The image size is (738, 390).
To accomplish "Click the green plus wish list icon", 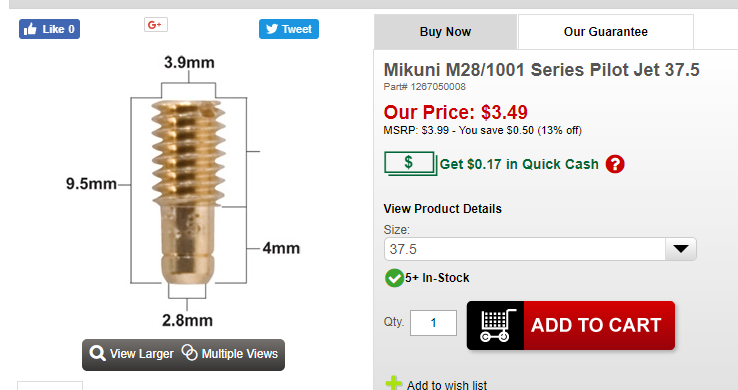I will click(393, 383).
